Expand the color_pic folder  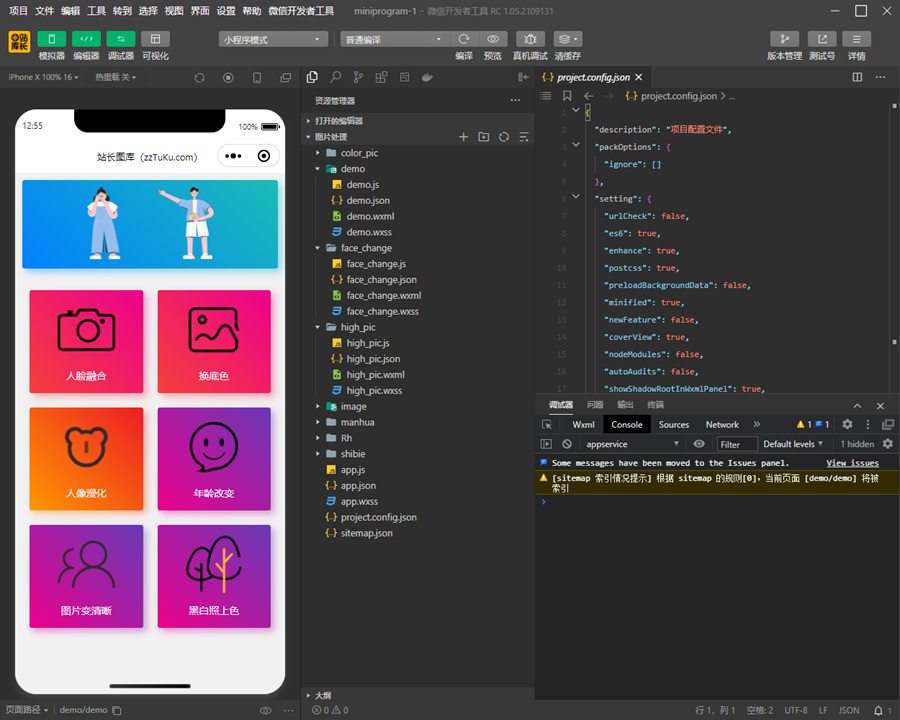[359, 153]
